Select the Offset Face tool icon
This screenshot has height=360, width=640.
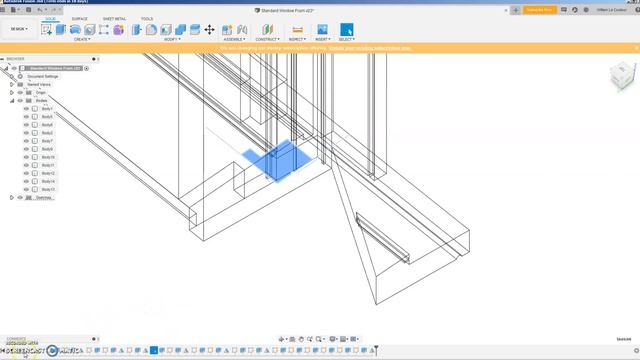[195, 29]
